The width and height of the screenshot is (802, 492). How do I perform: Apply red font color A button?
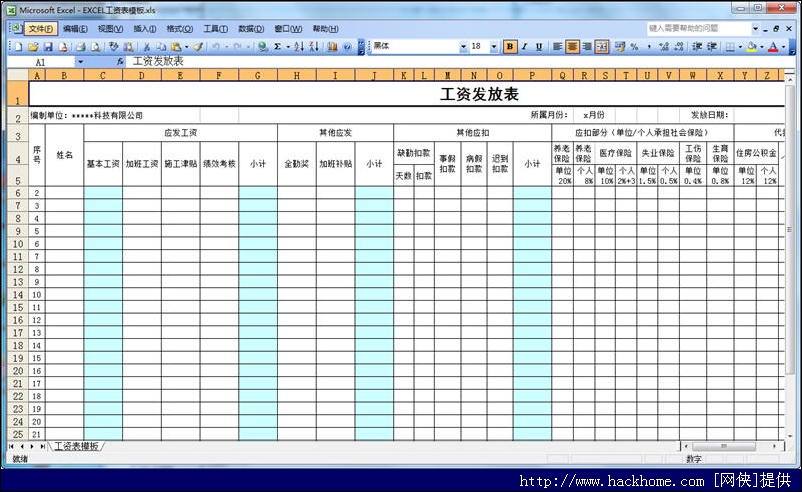point(773,47)
